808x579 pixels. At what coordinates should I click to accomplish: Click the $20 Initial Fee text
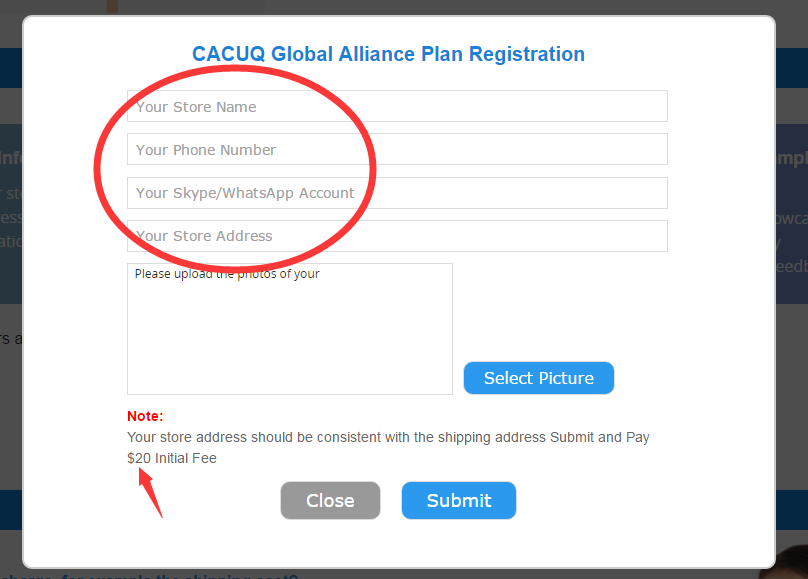click(172, 459)
